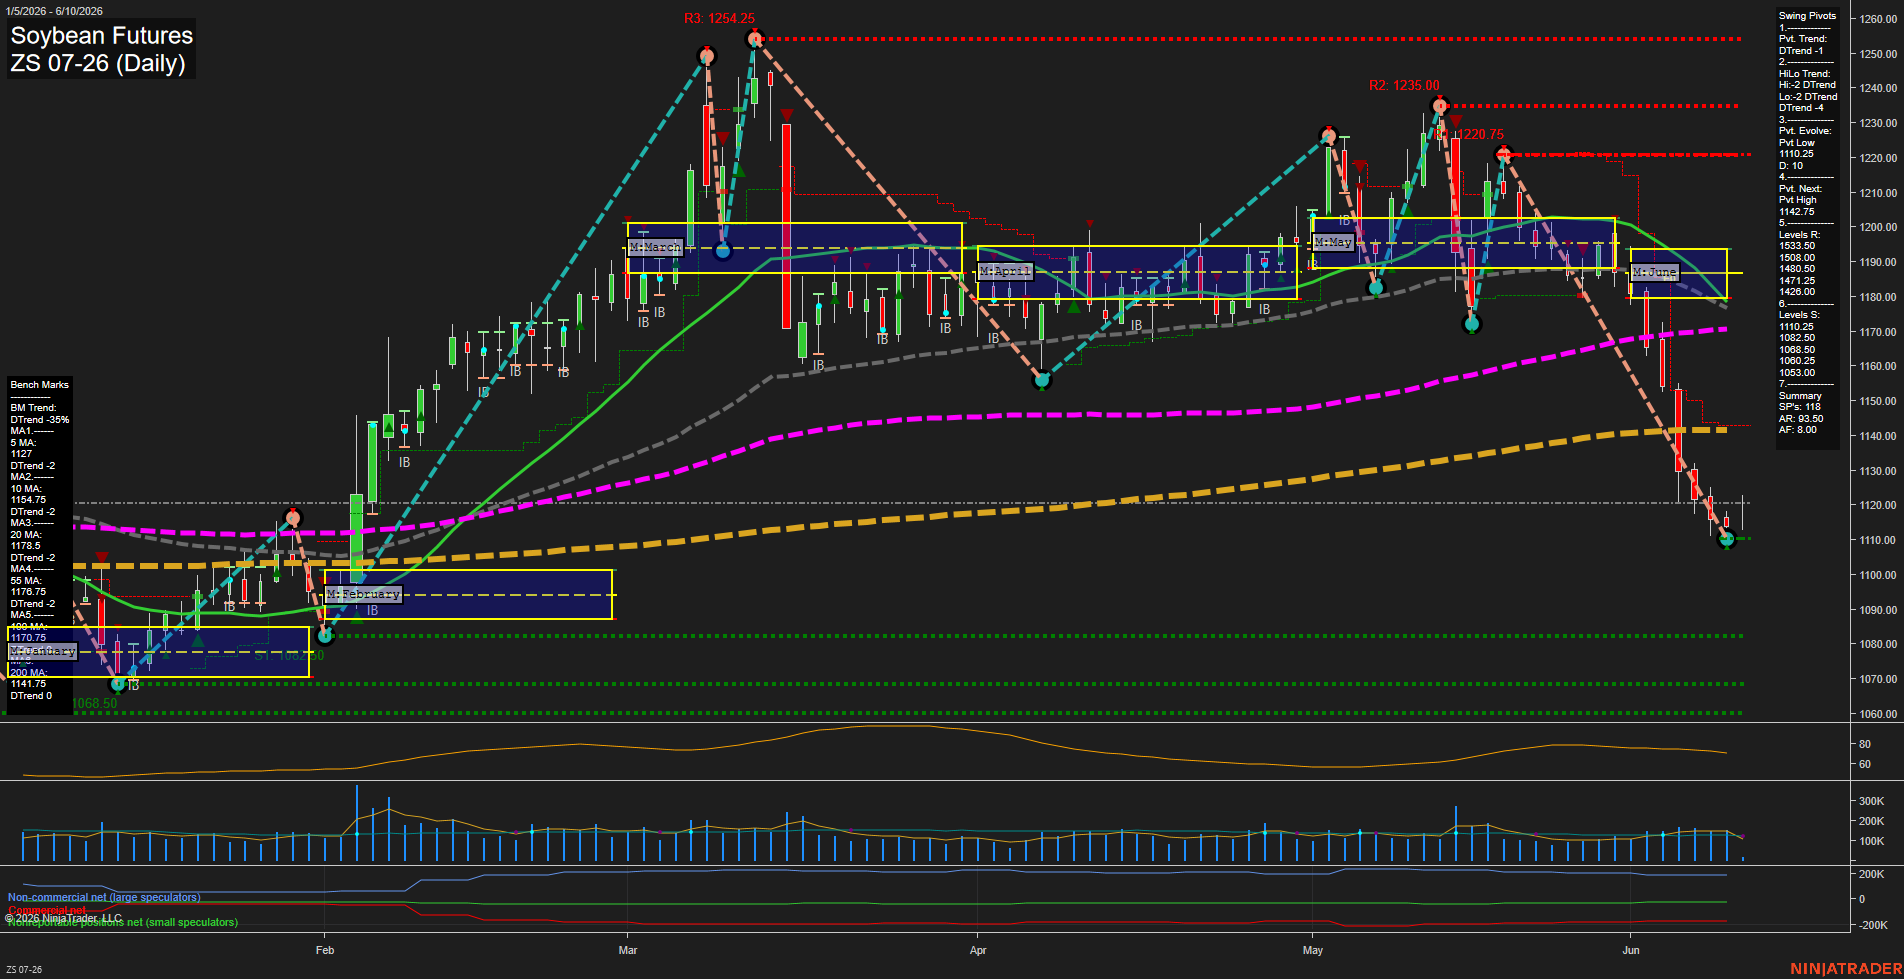This screenshot has height=979, width=1904.
Task: Click the -200K COT axis label
Action: 1872,925
